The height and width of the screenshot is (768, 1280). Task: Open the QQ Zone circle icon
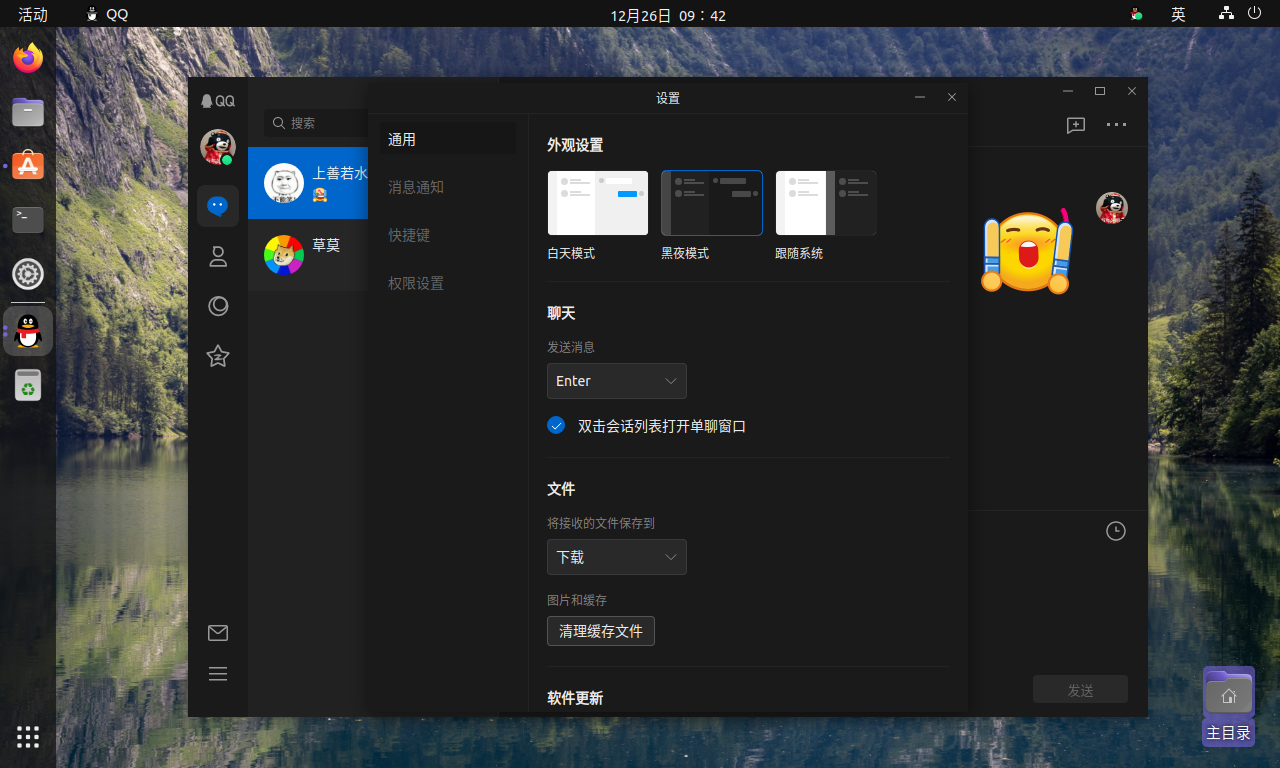(218, 306)
